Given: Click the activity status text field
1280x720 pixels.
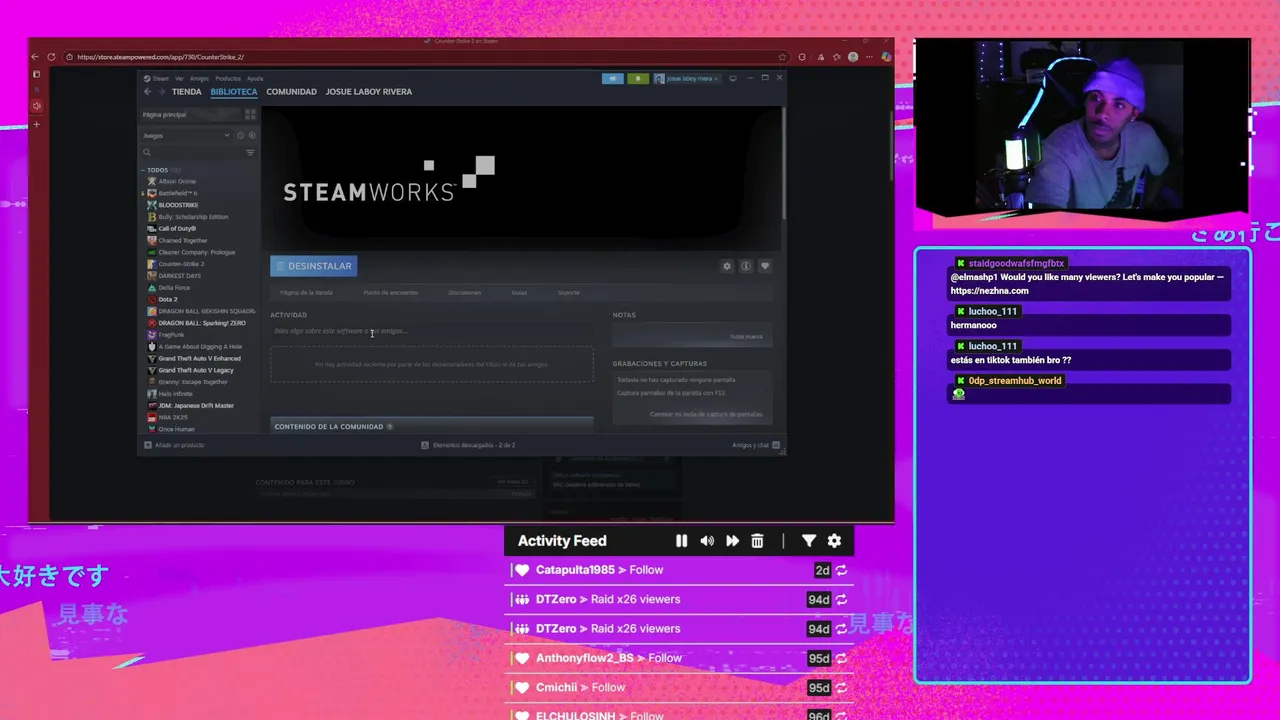Looking at the screenshot, I should pos(431,331).
